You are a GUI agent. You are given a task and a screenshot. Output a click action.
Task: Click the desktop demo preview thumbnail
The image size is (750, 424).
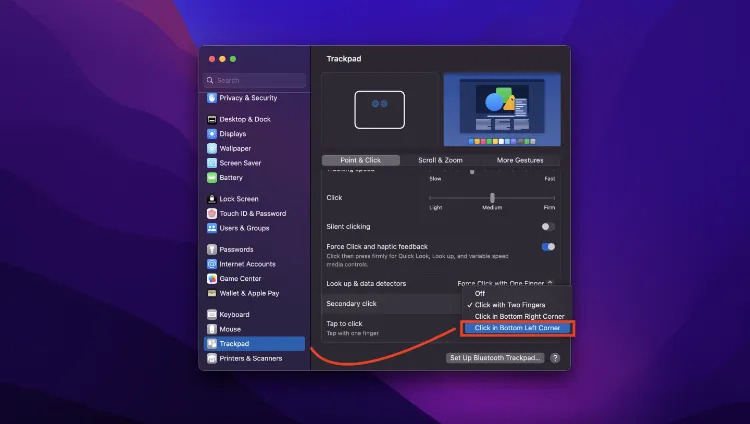(x=502, y=110)
